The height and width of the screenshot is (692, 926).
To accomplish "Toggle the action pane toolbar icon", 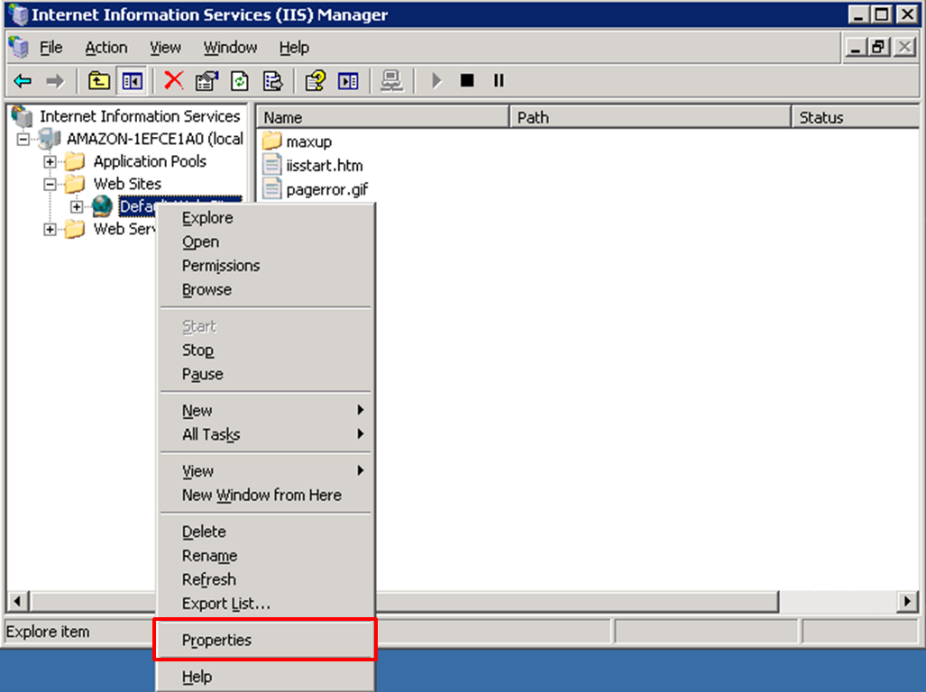I will pyautogui.click(x=348, y=80).
